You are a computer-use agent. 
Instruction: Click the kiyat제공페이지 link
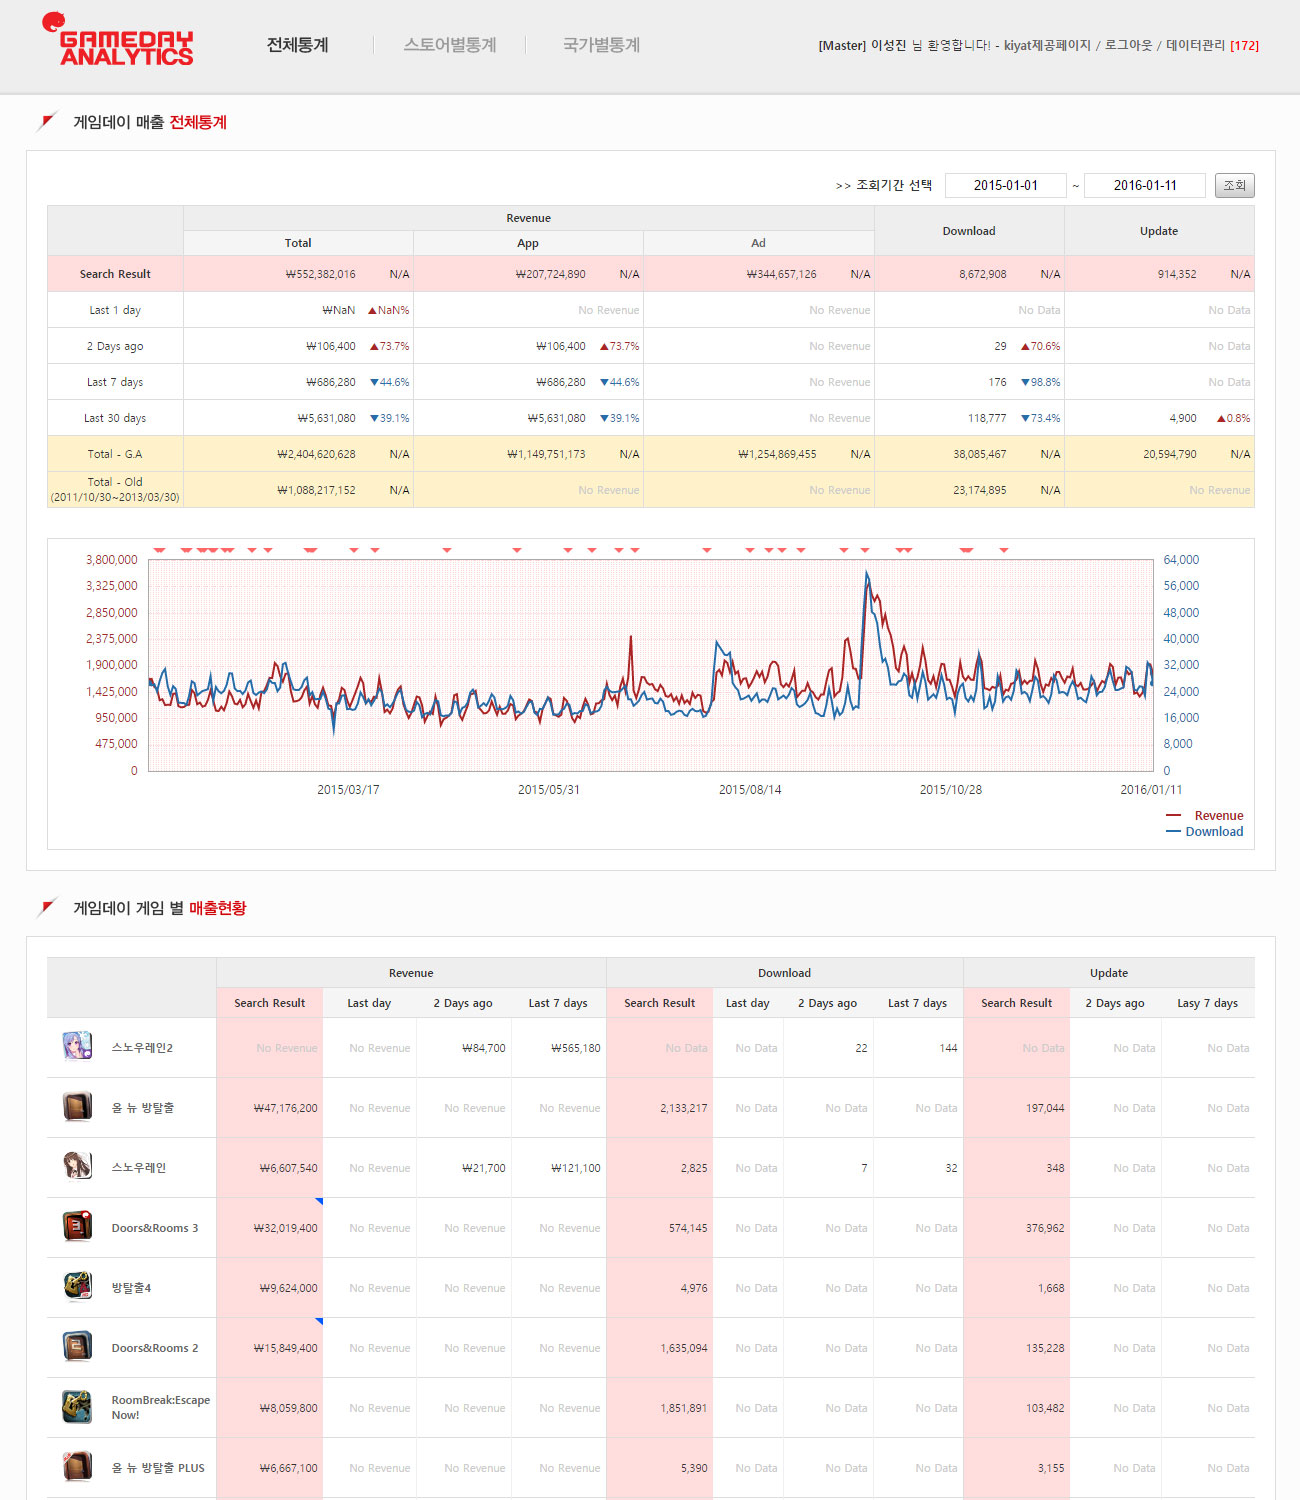[1047, 45]
